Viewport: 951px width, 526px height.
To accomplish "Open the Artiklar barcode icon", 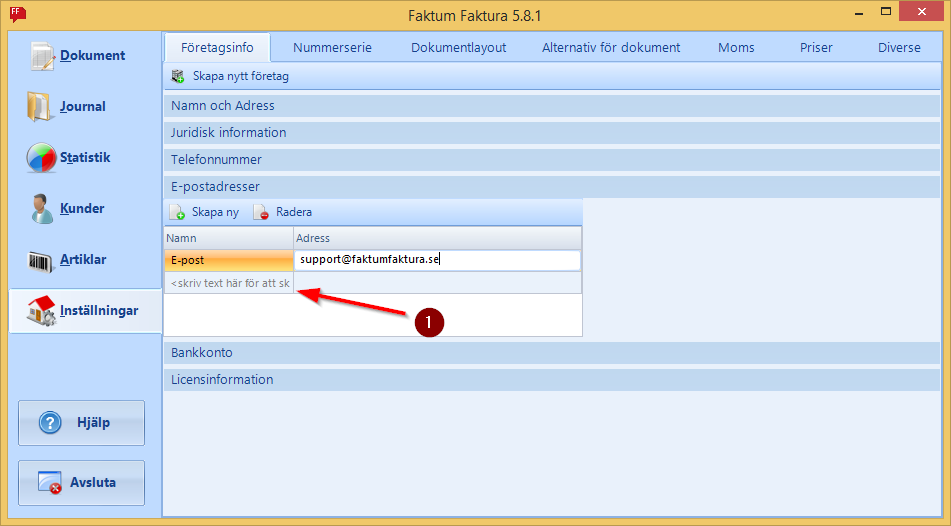I will point(41,261).
